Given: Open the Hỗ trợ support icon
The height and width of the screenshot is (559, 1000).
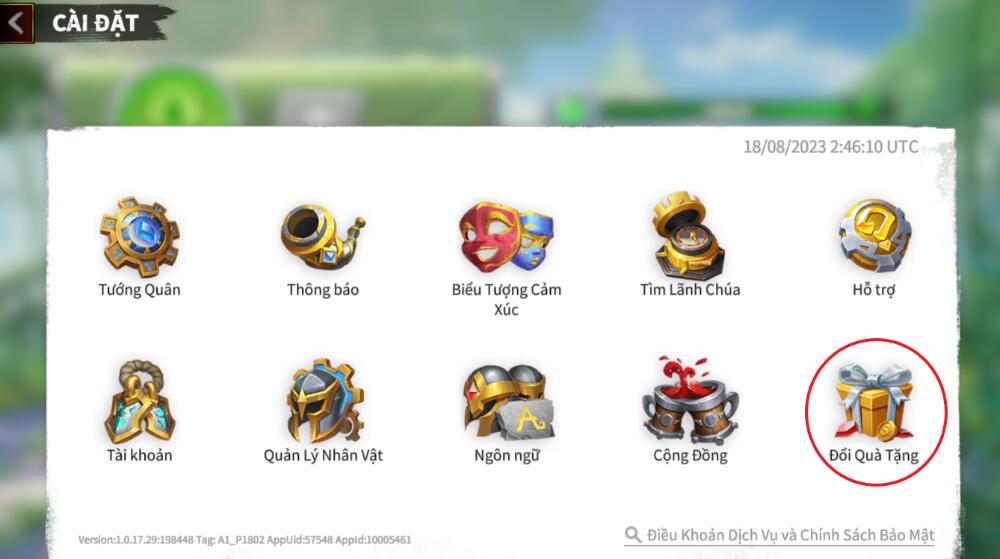Looking at the screenshot, I should [874, 236].
